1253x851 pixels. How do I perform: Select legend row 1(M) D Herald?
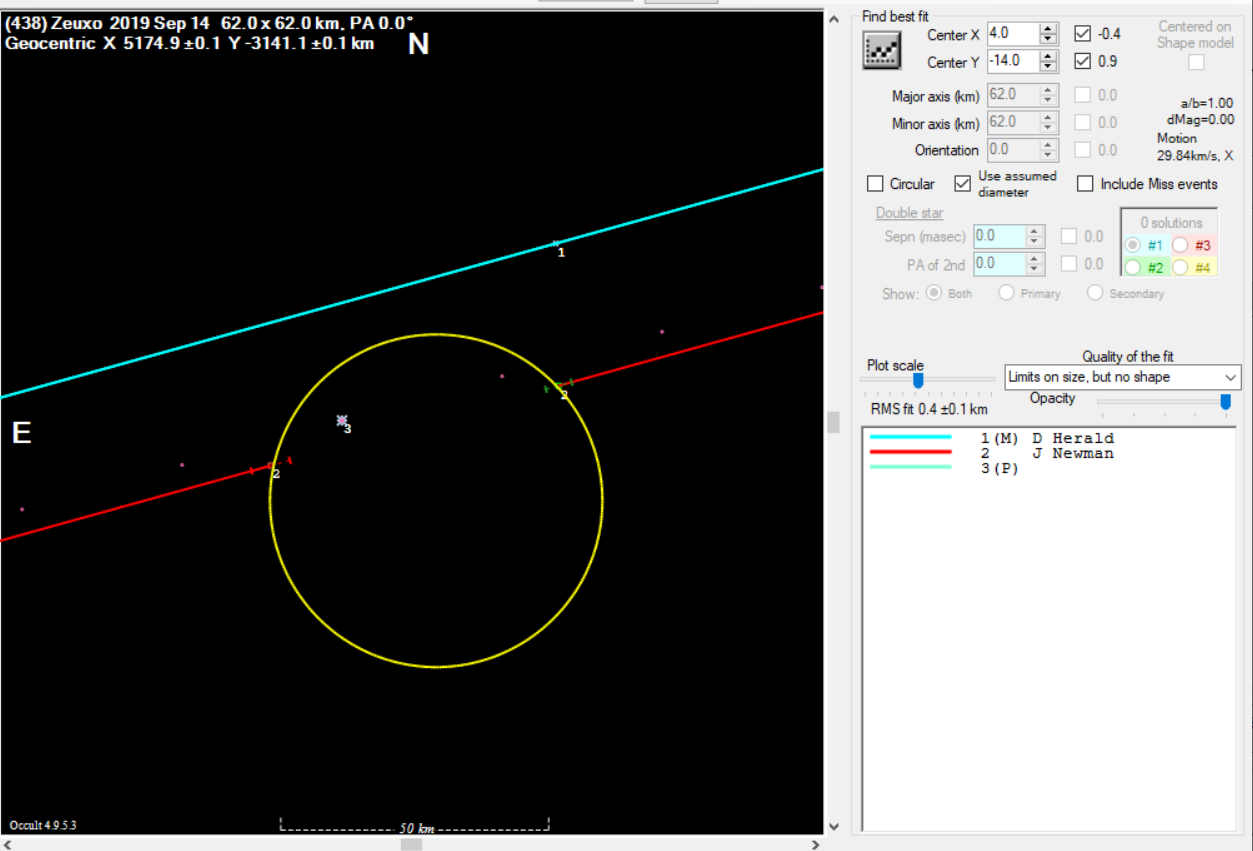coord(1047,438)
